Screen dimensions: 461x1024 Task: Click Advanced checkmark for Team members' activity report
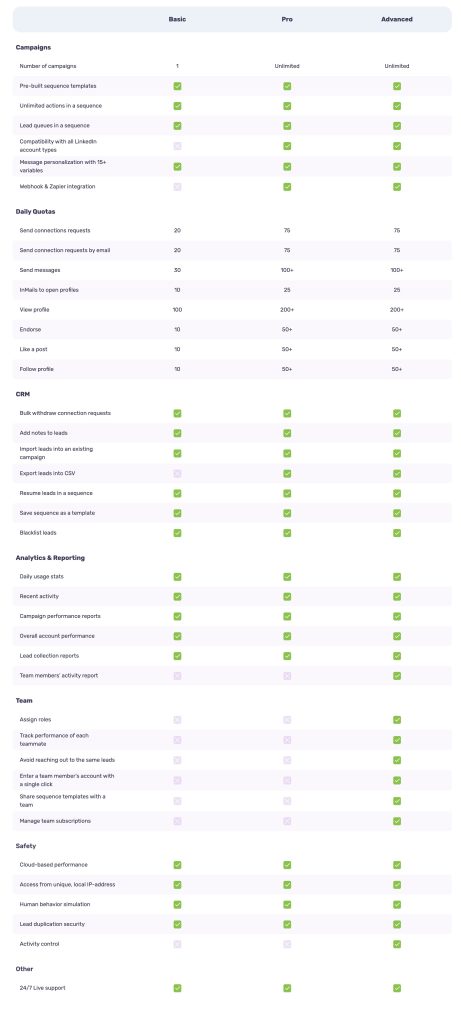[x=396, y=676]
